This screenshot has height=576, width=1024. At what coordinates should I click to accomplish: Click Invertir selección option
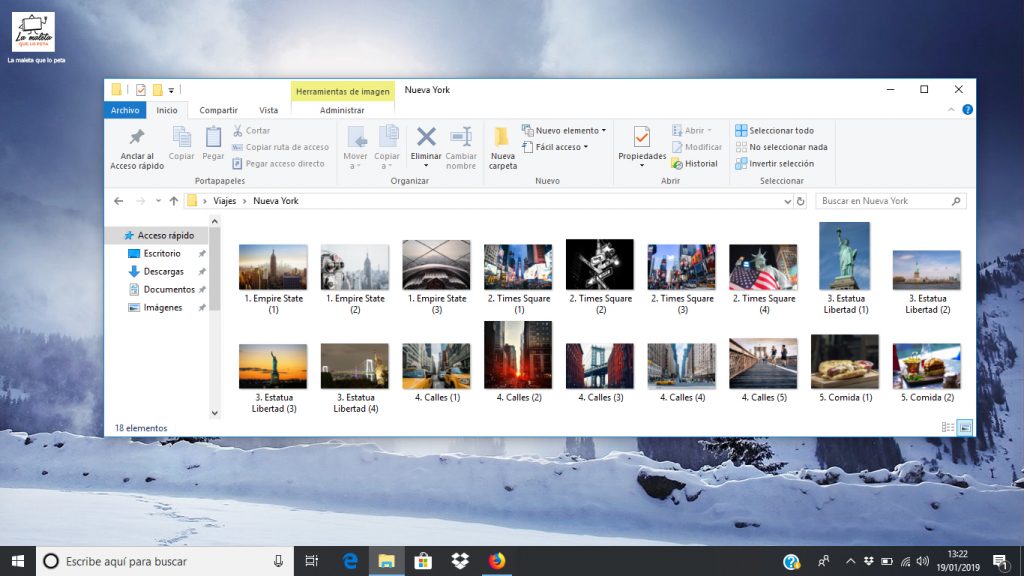[x=775, y=164]
